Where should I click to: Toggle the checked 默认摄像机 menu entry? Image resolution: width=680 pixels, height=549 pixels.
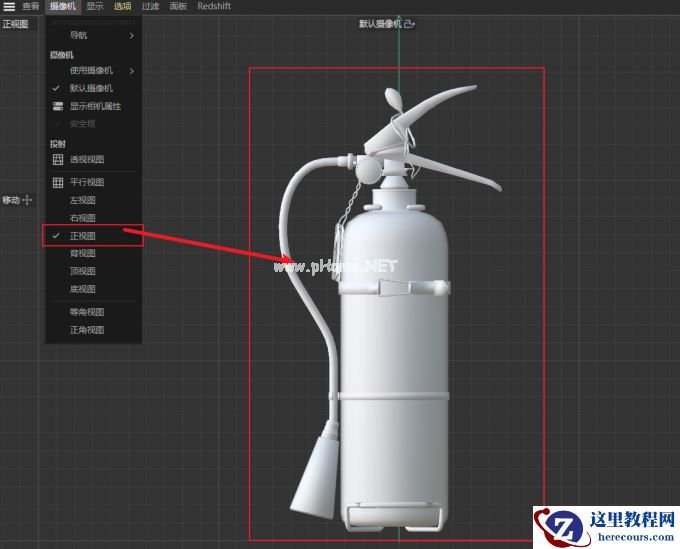(91, 88)
